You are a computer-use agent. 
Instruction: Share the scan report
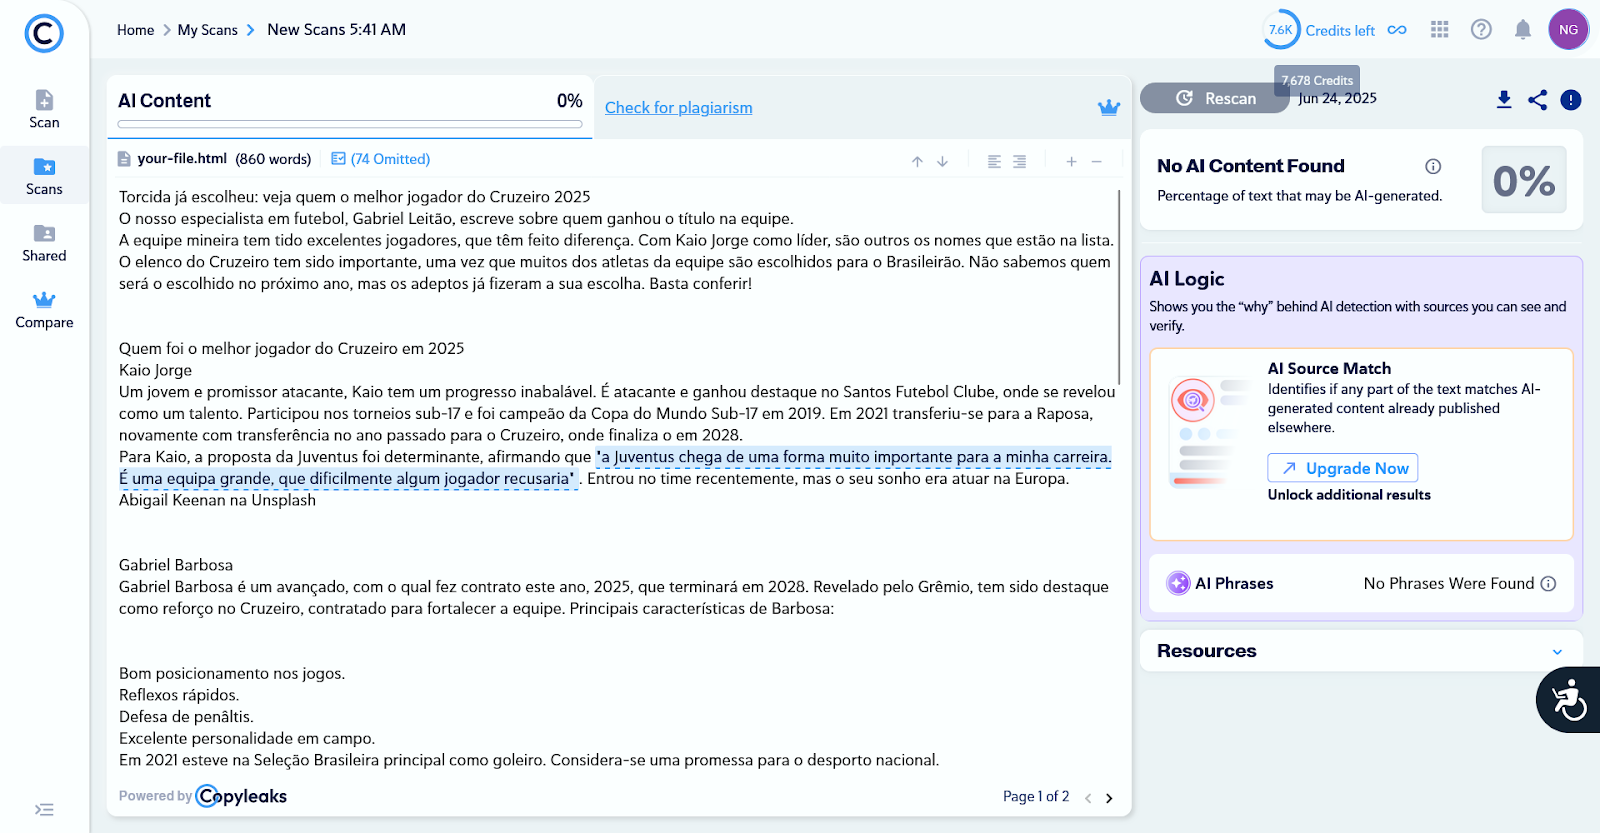pyautogui.click(x=1538, y=99)
